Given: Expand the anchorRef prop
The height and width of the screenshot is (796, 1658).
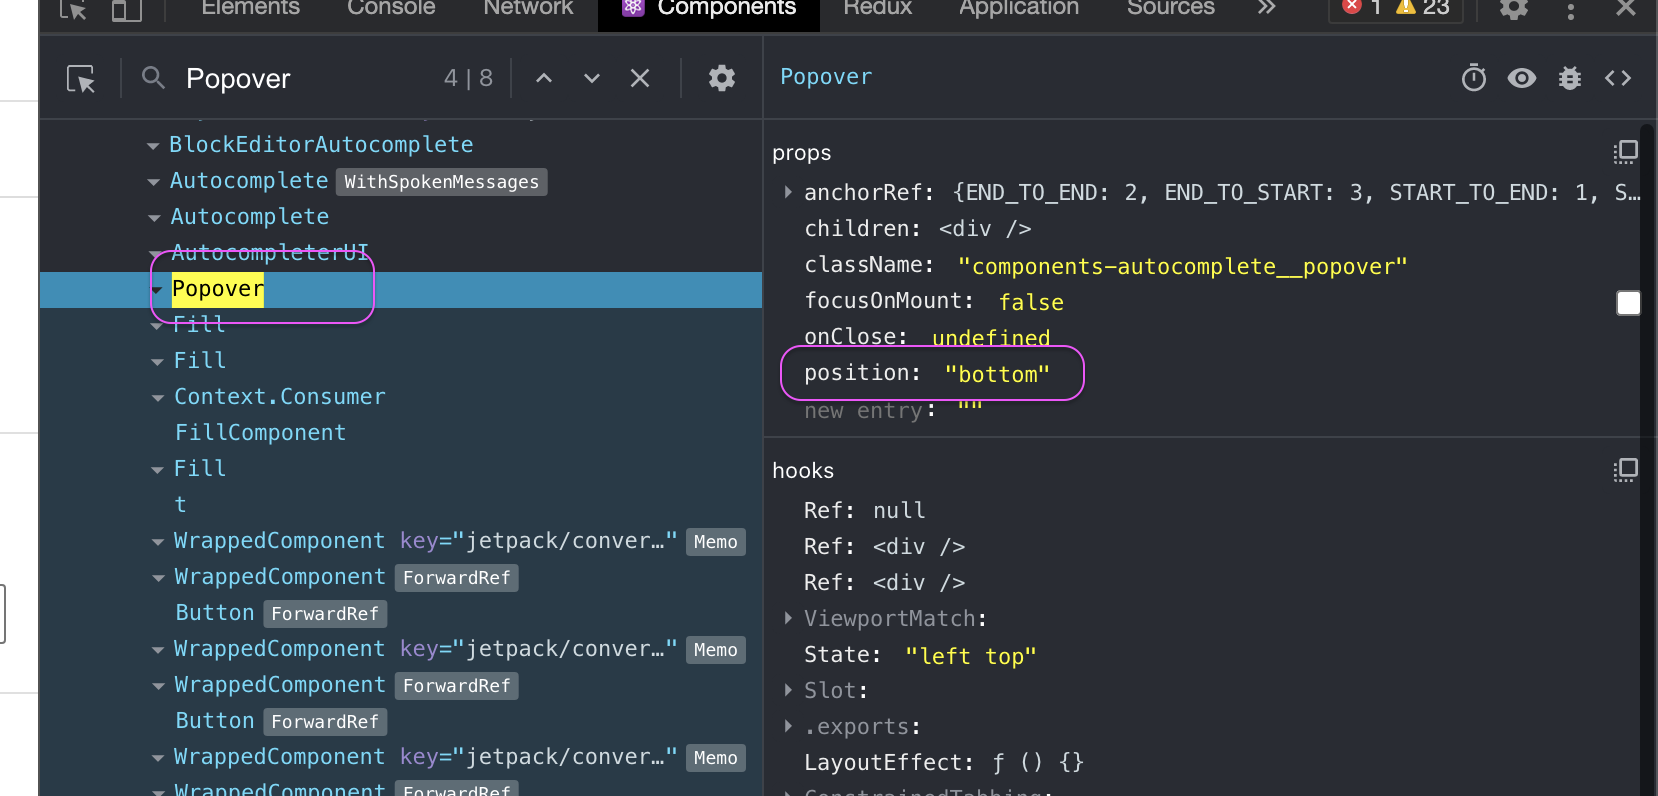Looking at the screenshot, I should pos(788,192).
